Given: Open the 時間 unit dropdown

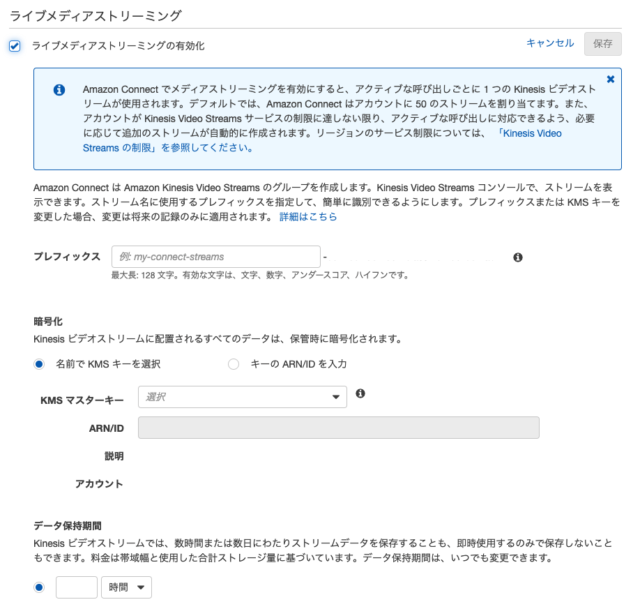Looking at the screenshot, I should click(x=127, y=587).
